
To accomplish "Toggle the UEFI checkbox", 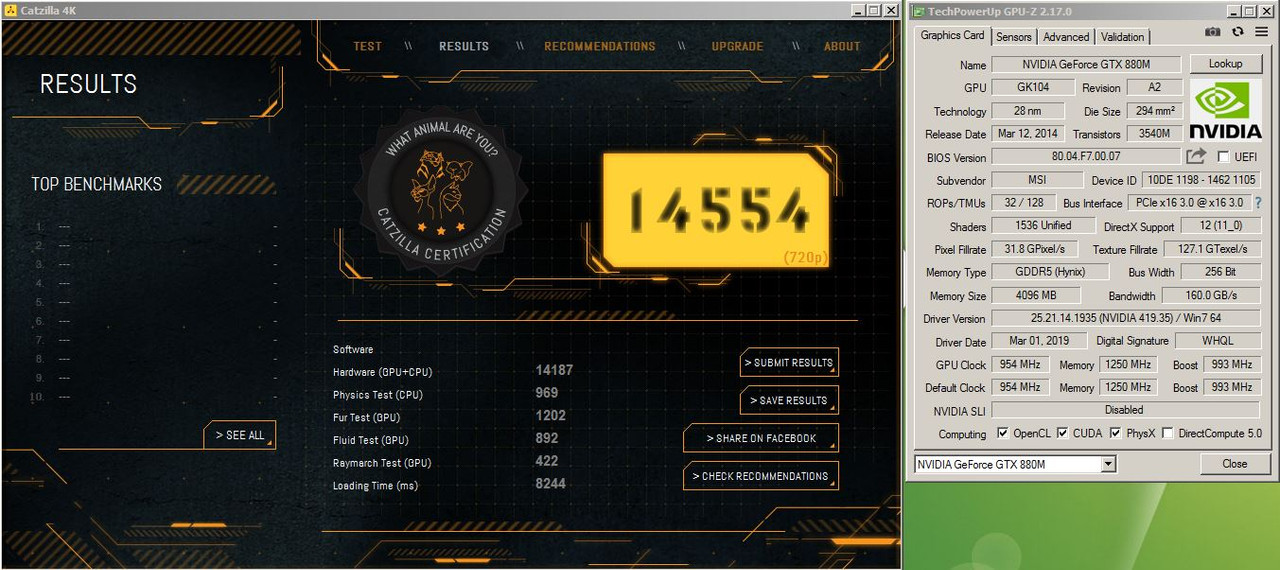I will coord(1223,157).
